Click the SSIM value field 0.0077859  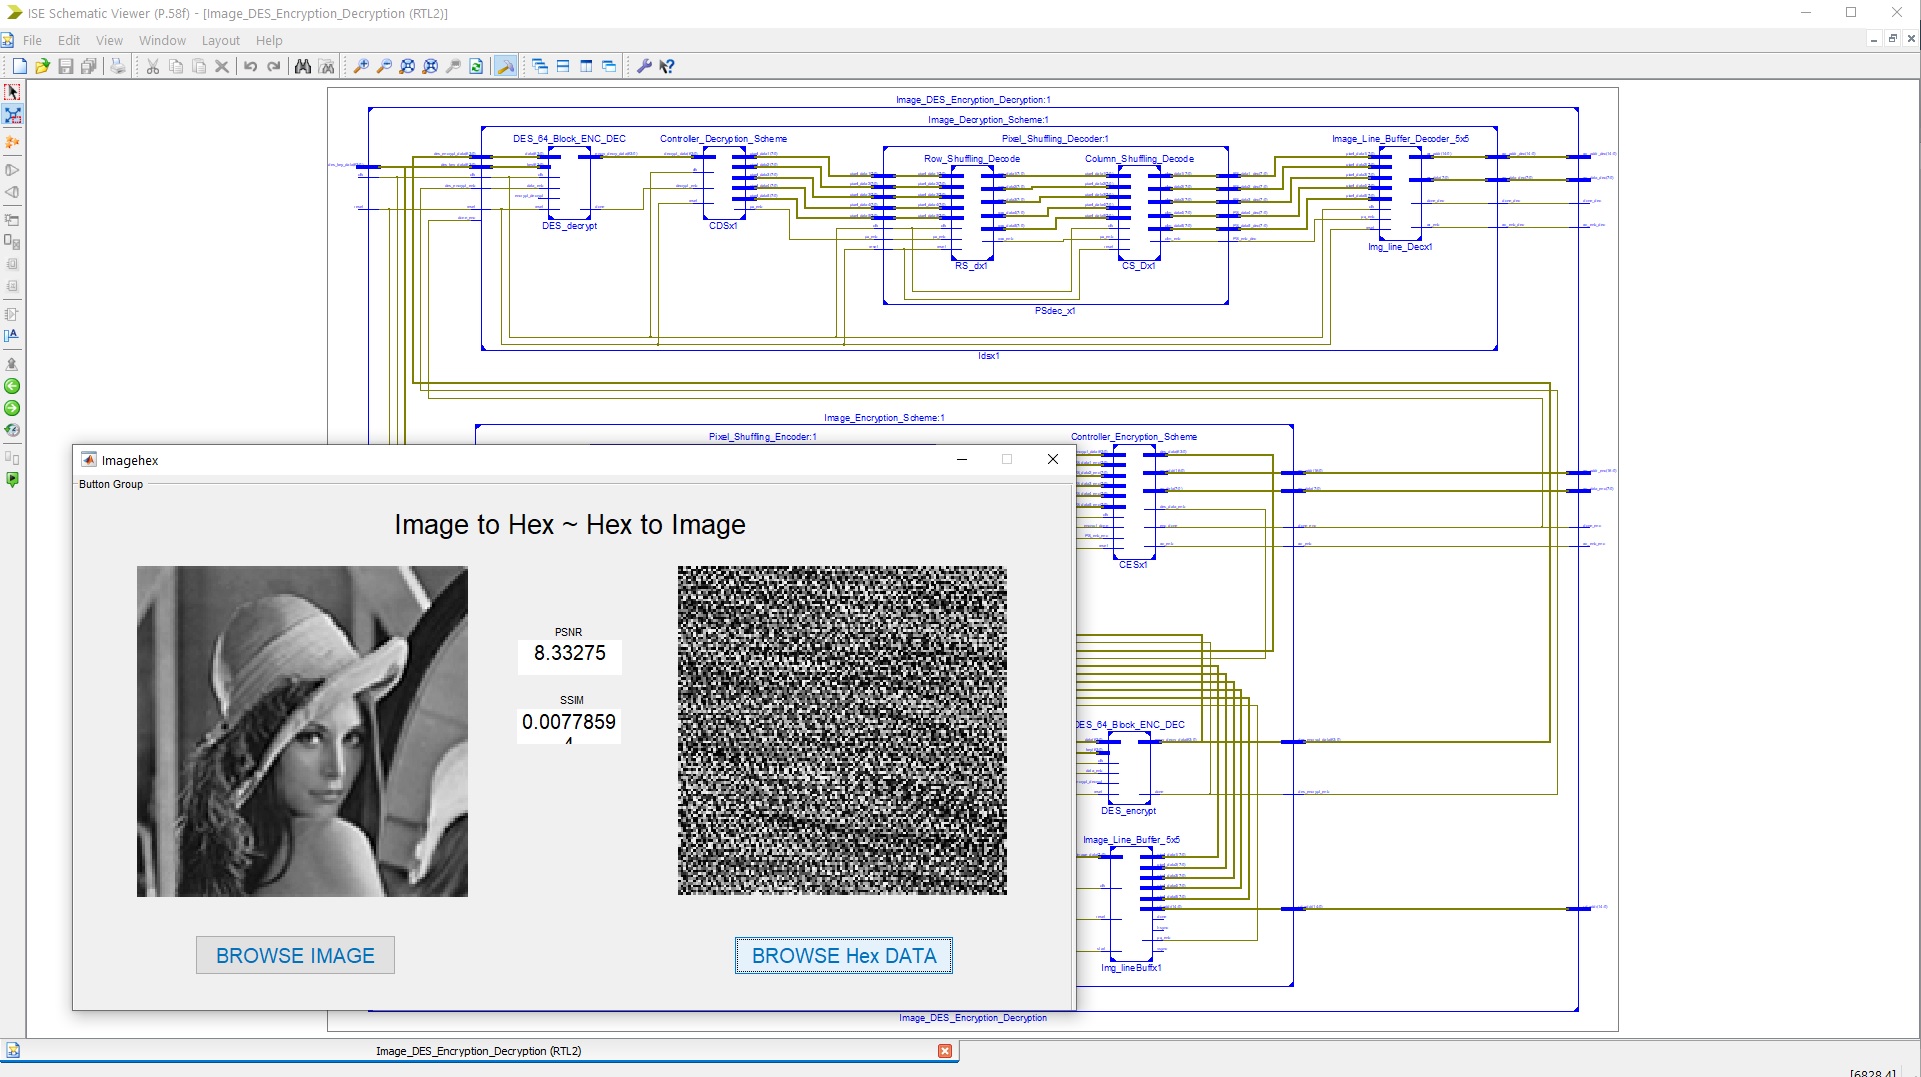point(569,724)
